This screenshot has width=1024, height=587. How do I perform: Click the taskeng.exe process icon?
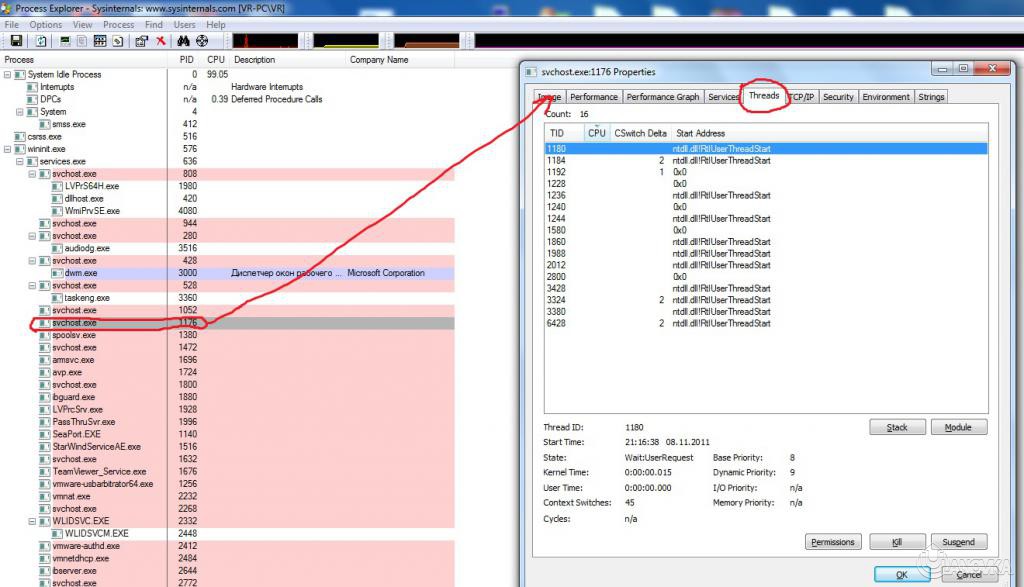point(57,298)
